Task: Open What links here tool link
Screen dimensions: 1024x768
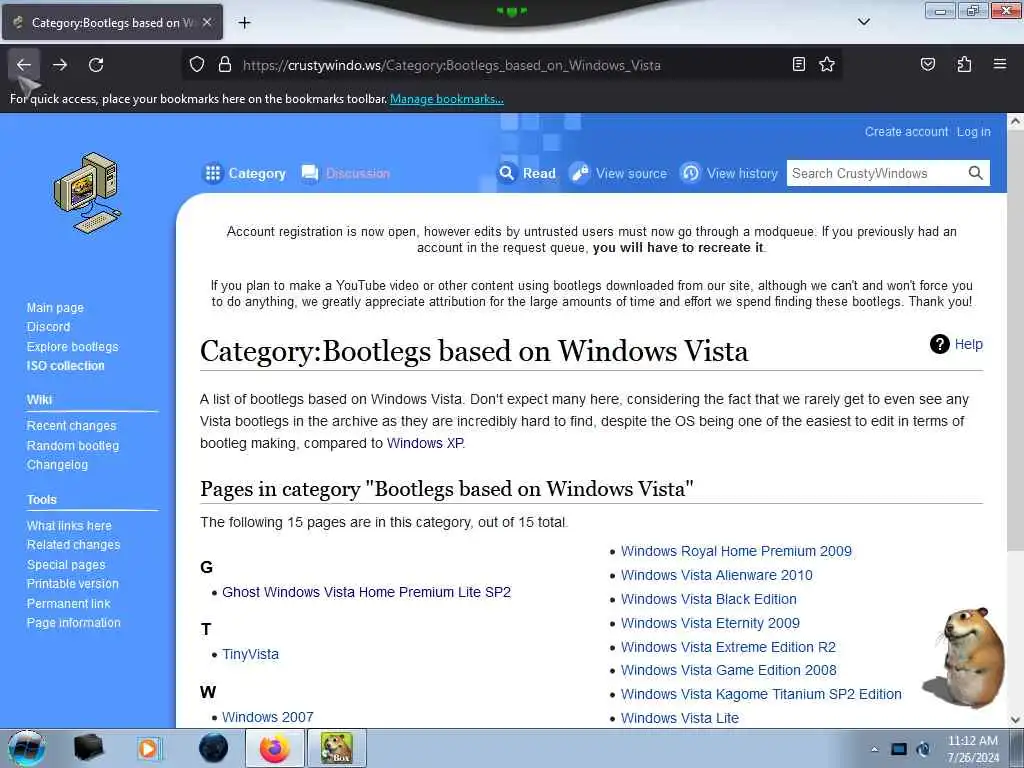Action: pyautogui.click(x=69, y=526)
